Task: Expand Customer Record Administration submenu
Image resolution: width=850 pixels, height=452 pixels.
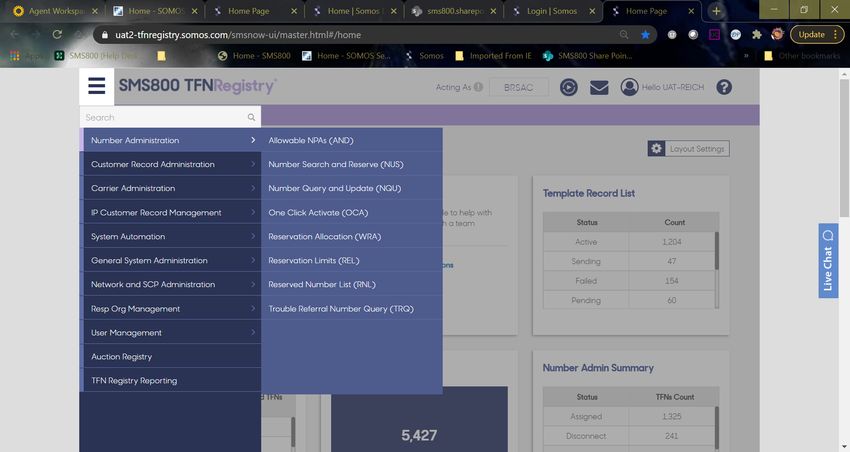Action: click(170, 164)
